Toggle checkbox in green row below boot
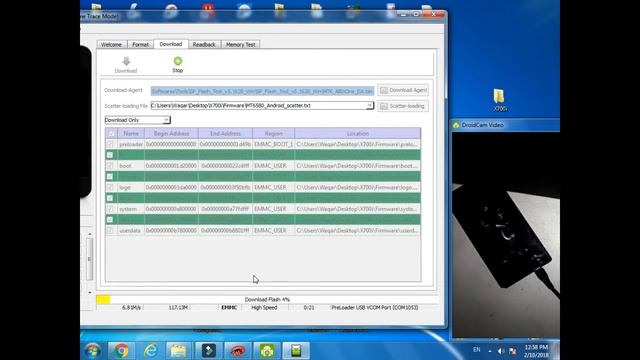 pyautogui.click(x=110, y=177)
